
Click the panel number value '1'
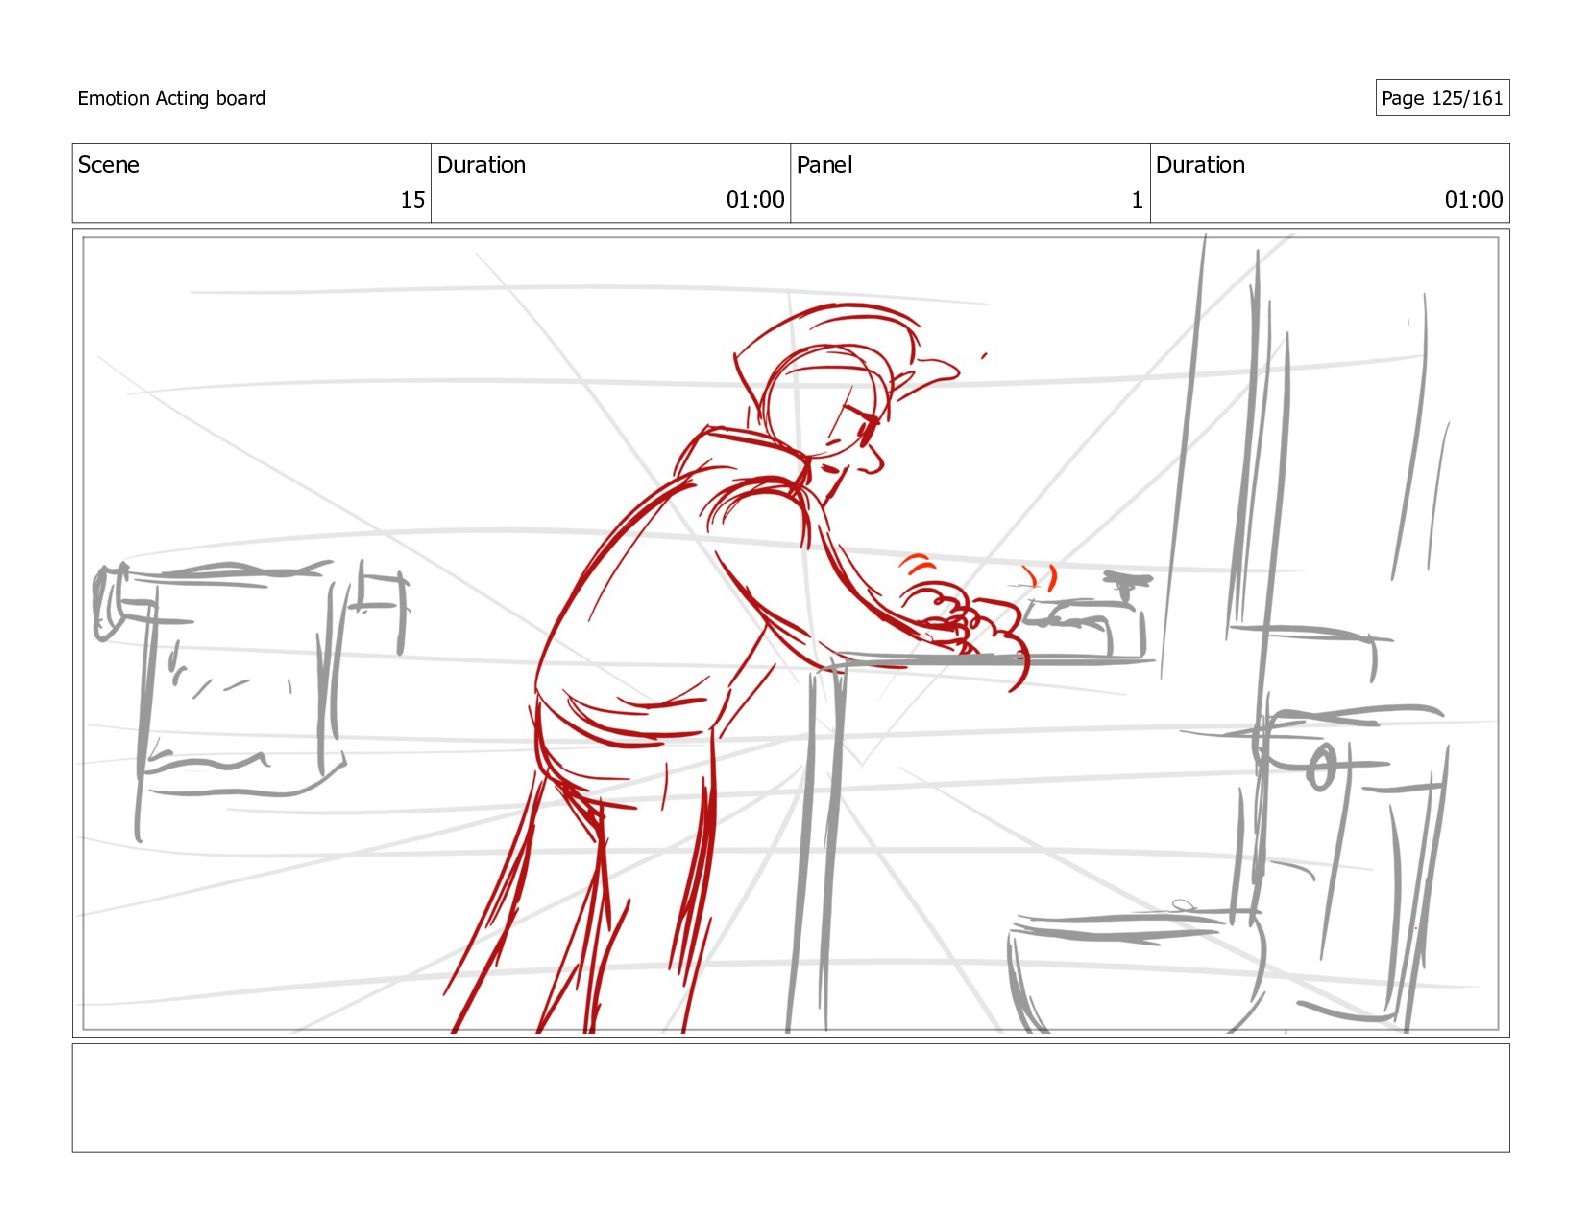tap(1137, 200)
